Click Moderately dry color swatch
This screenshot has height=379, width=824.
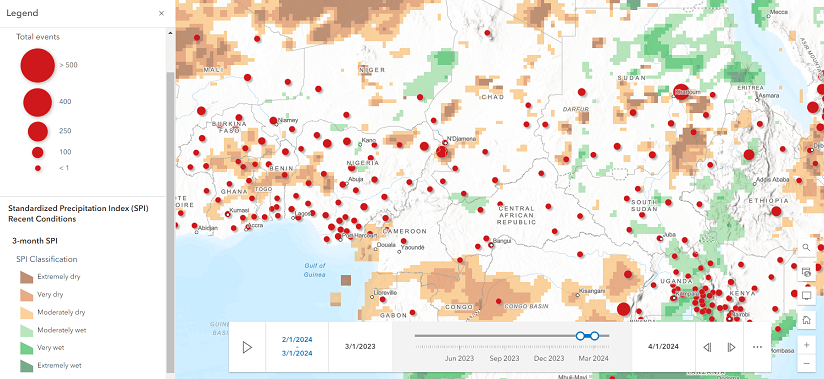pos(27,312)
